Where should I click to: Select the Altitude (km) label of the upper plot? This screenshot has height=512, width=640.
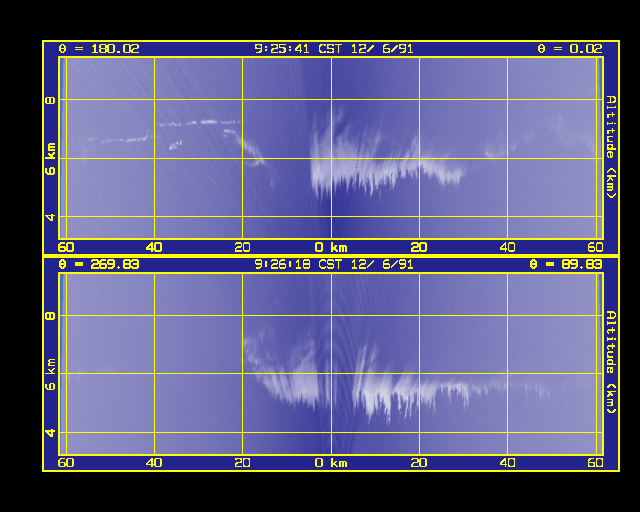click(x=611, y=147)
